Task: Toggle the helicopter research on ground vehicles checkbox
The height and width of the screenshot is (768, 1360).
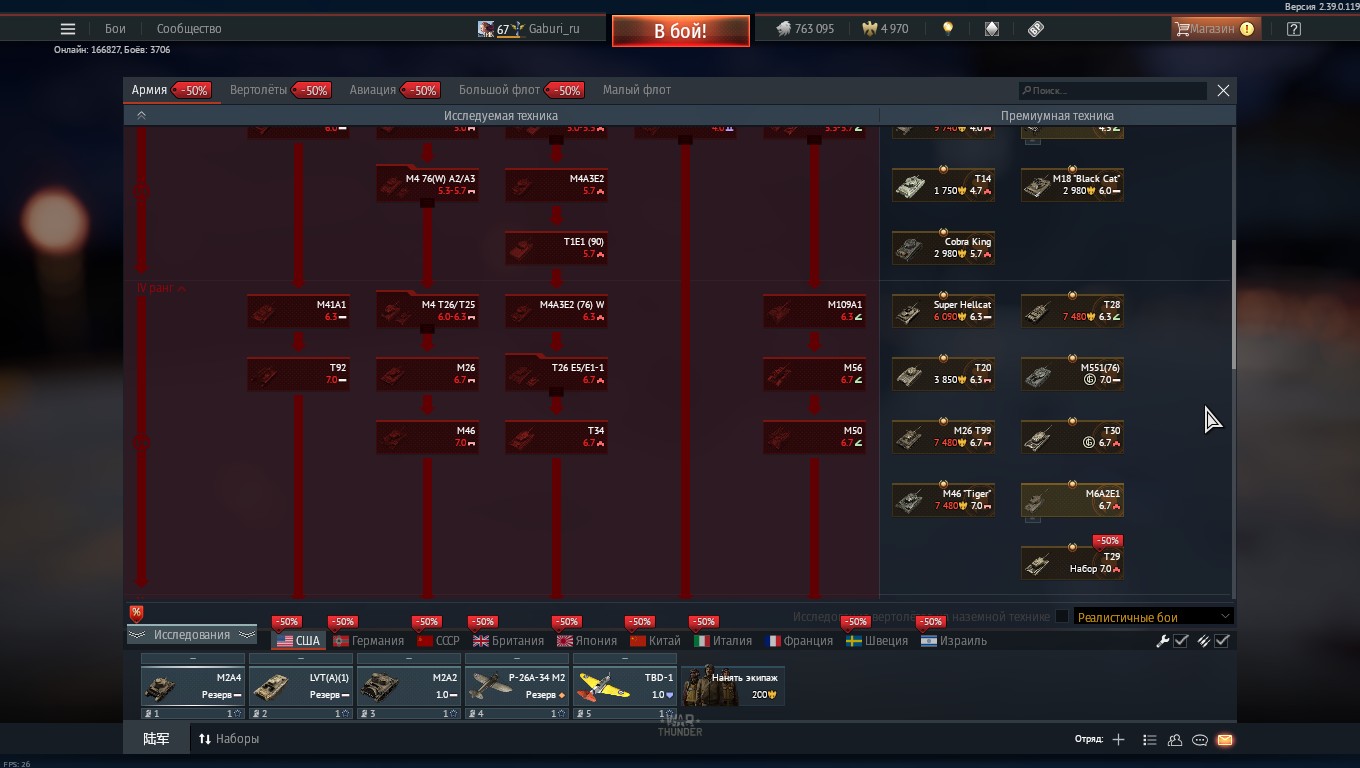Action: [x=1062, y=617]
